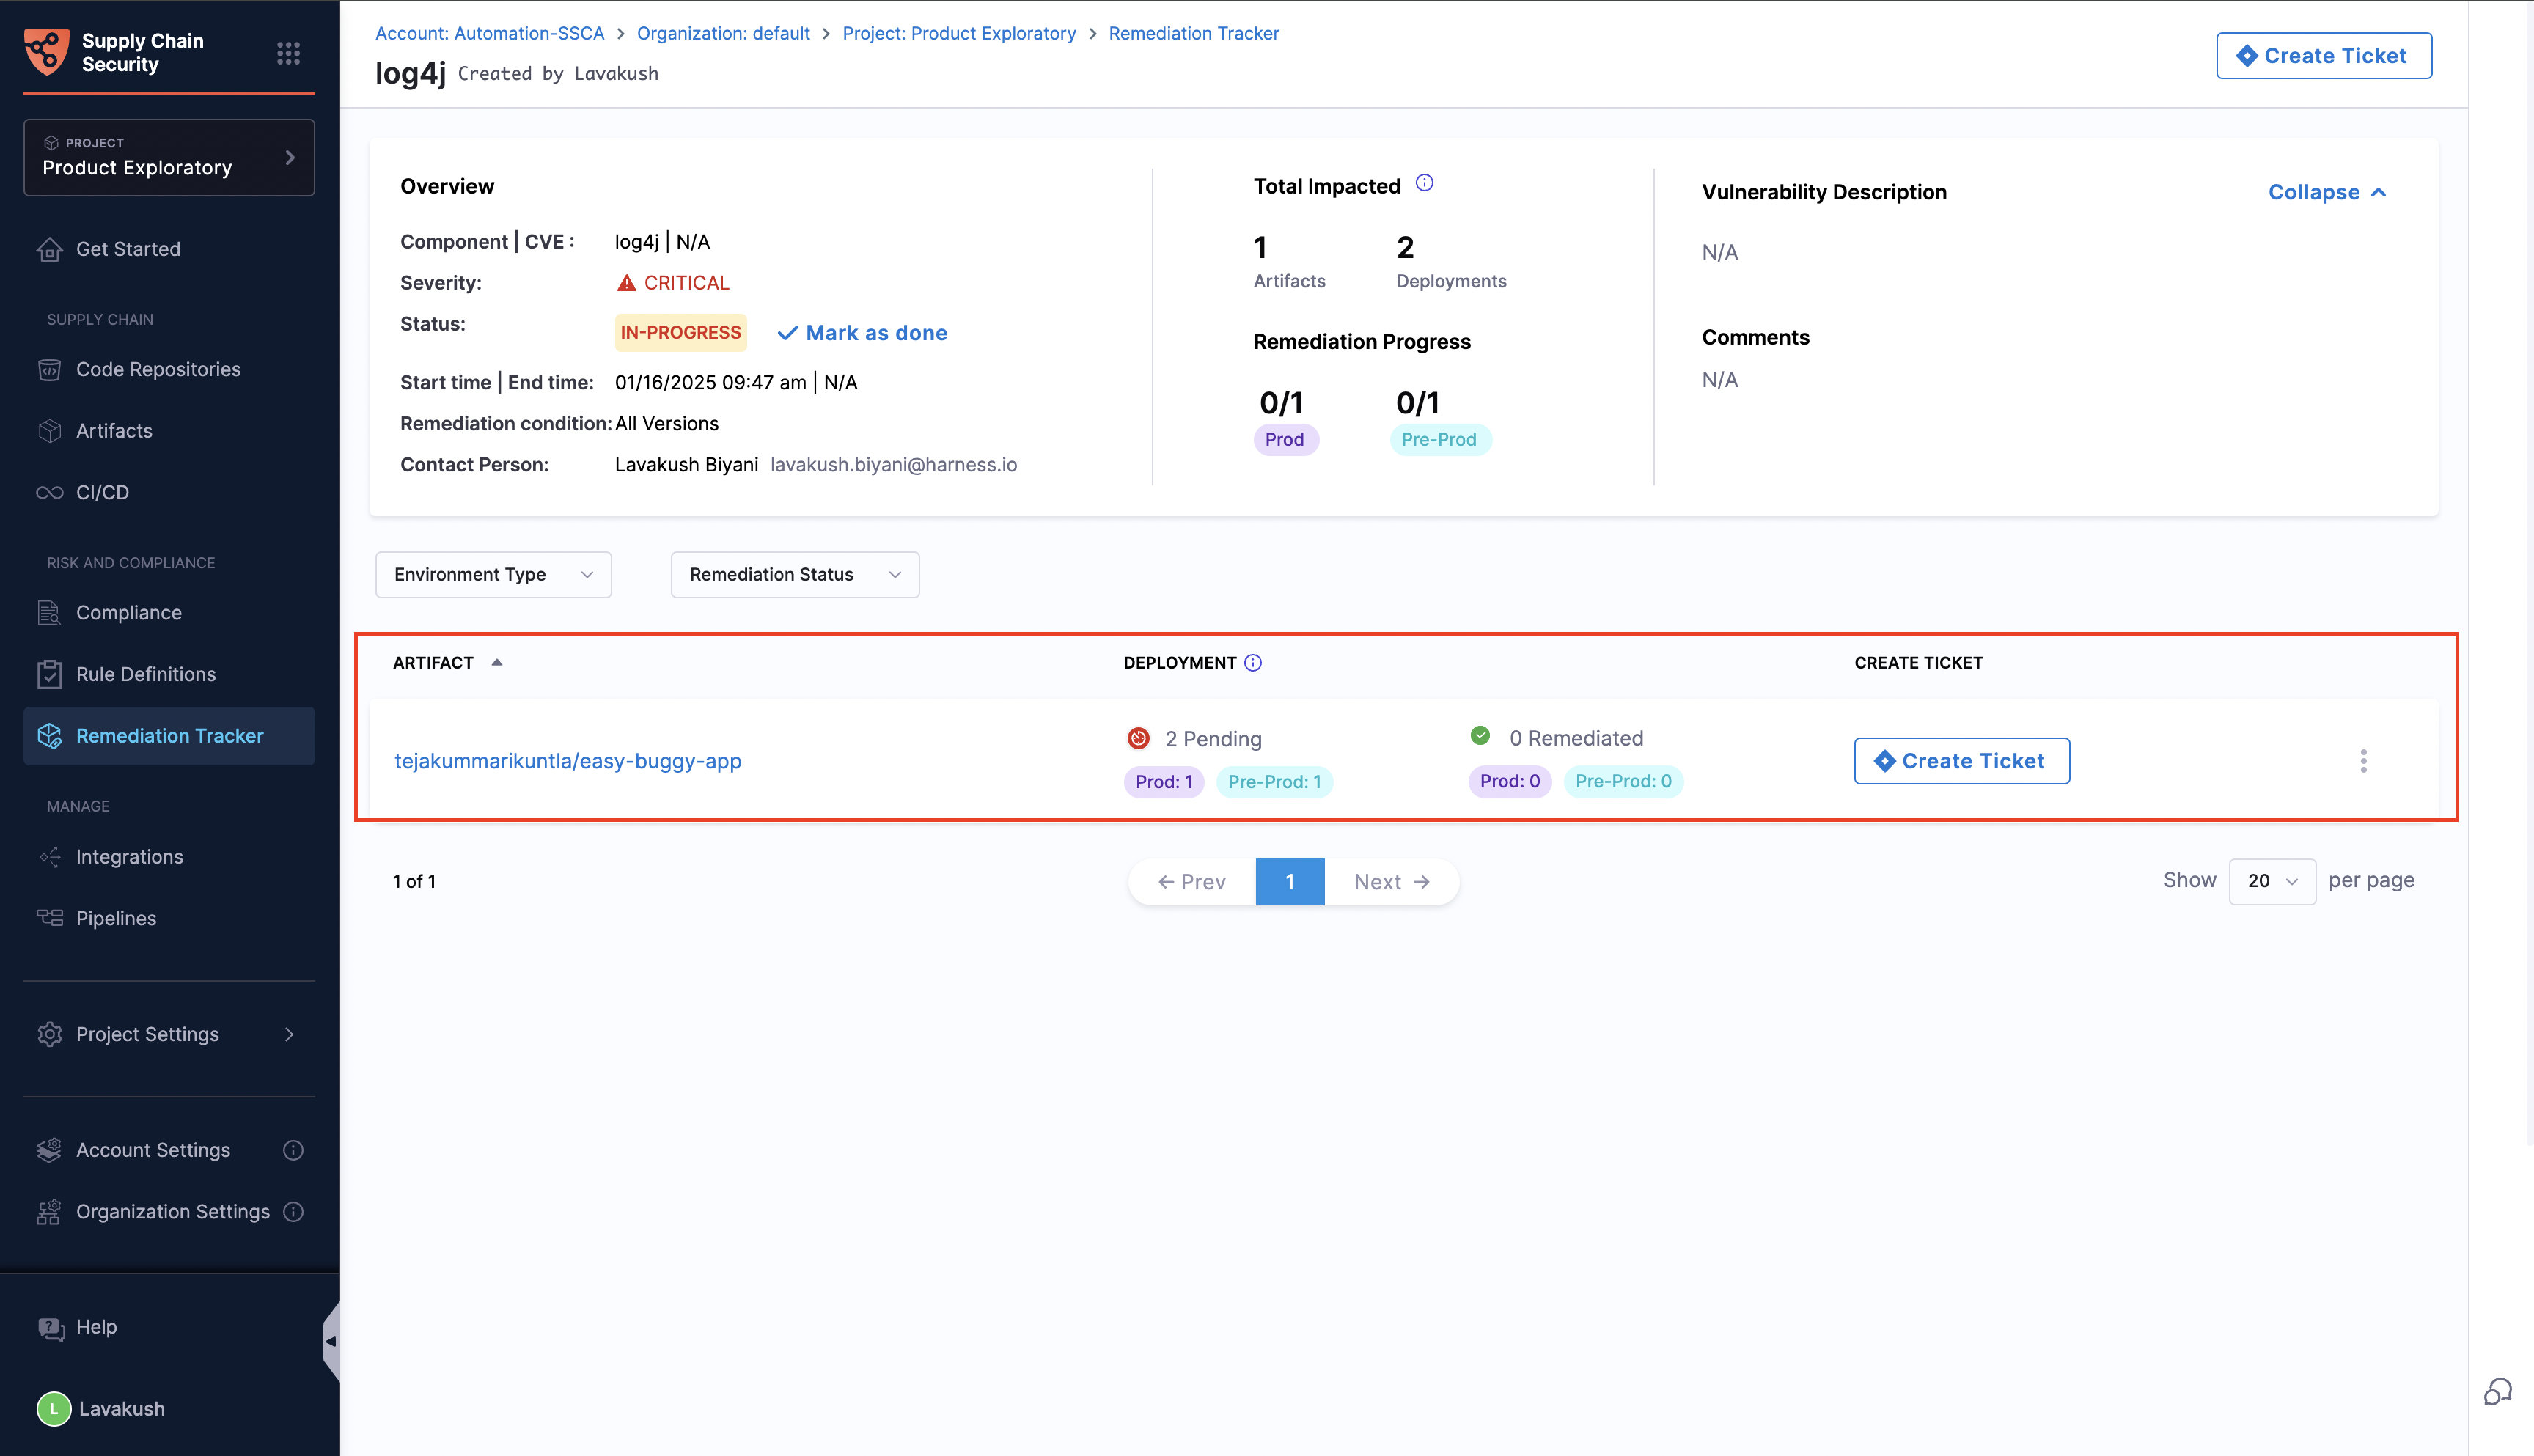Open the Environment Type dropdown
The image size is (2534, 1456).
point(493,574)
